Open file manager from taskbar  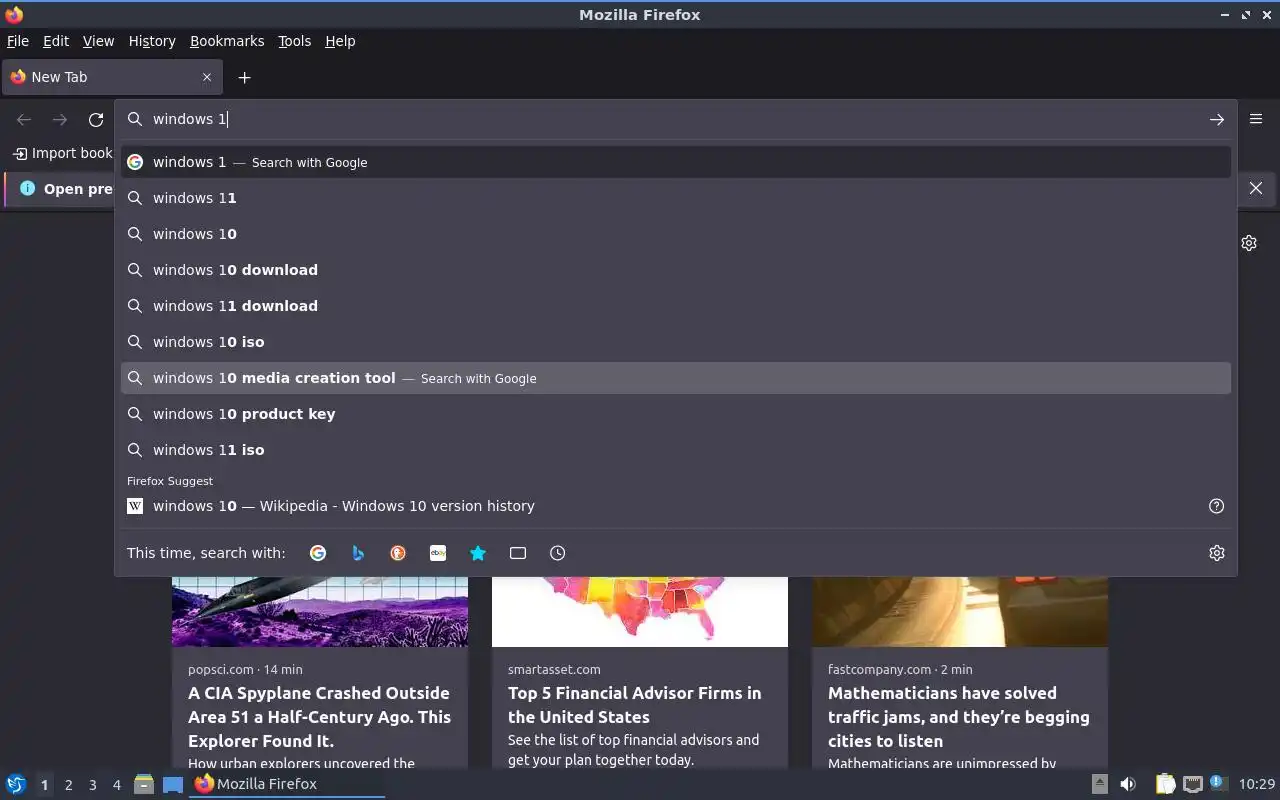pos(144,784)
